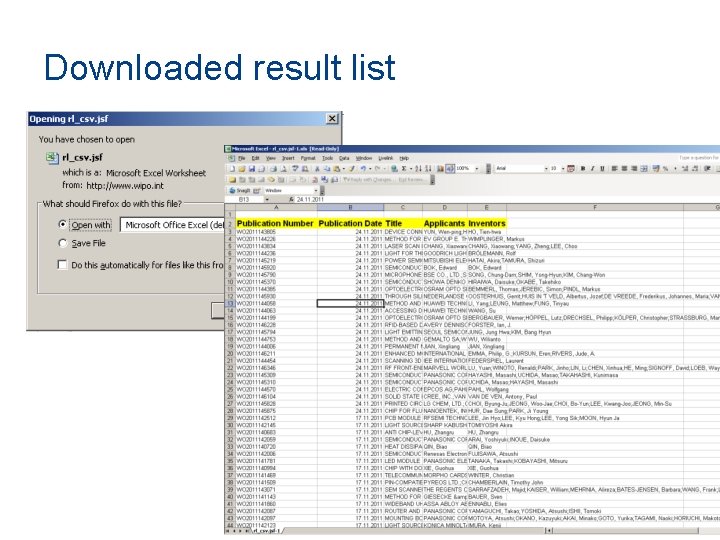The width and height of the screenshot is (720, 540).
Task: Click the Italic formatting icon
Action: (x=593, y=169)
